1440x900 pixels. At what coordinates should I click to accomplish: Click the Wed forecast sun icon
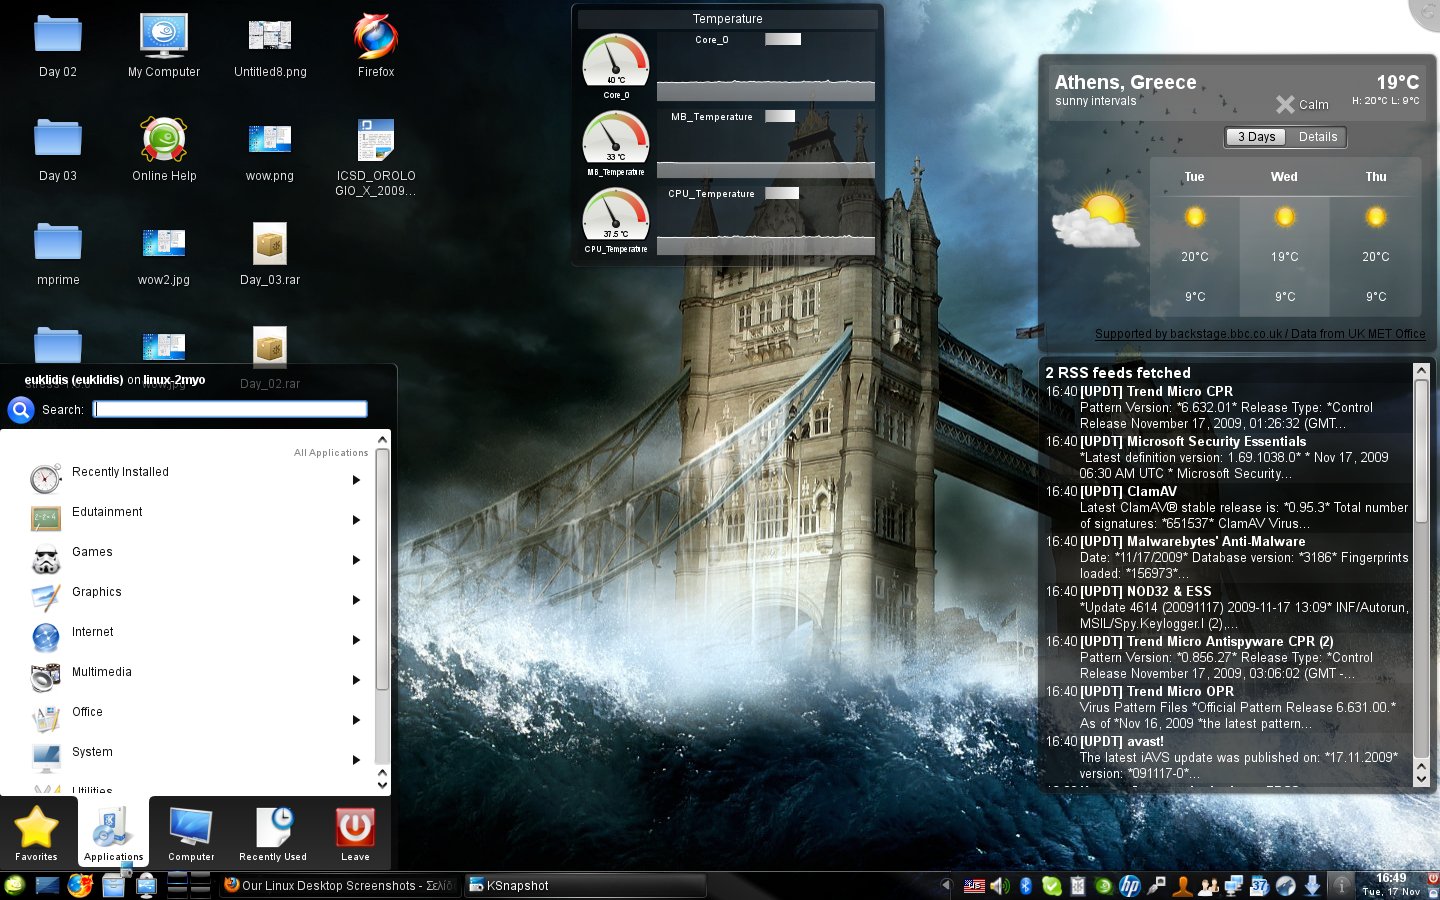(1285, 217)
